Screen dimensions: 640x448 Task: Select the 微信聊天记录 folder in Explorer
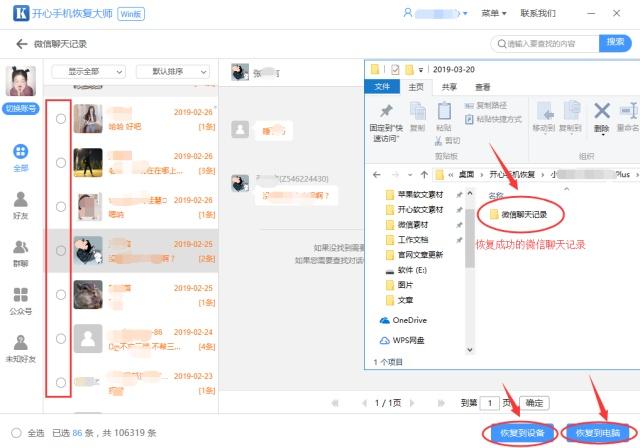pyautogui.click(x=519, y=215)
